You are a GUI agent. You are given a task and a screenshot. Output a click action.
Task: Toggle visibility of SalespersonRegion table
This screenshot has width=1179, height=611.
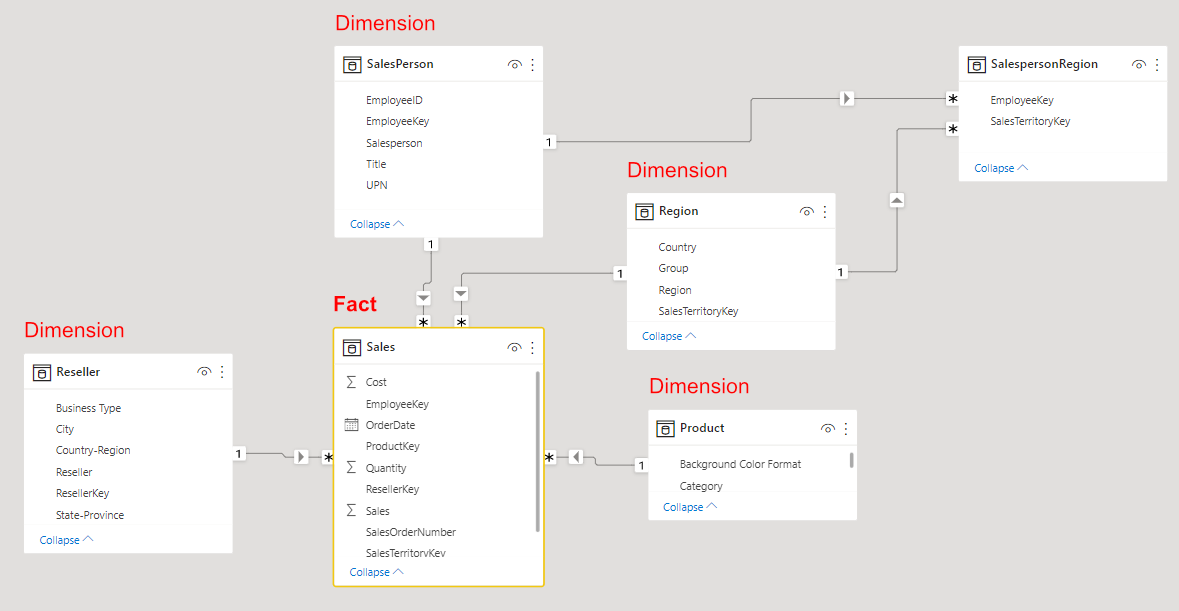[1138, 65]
